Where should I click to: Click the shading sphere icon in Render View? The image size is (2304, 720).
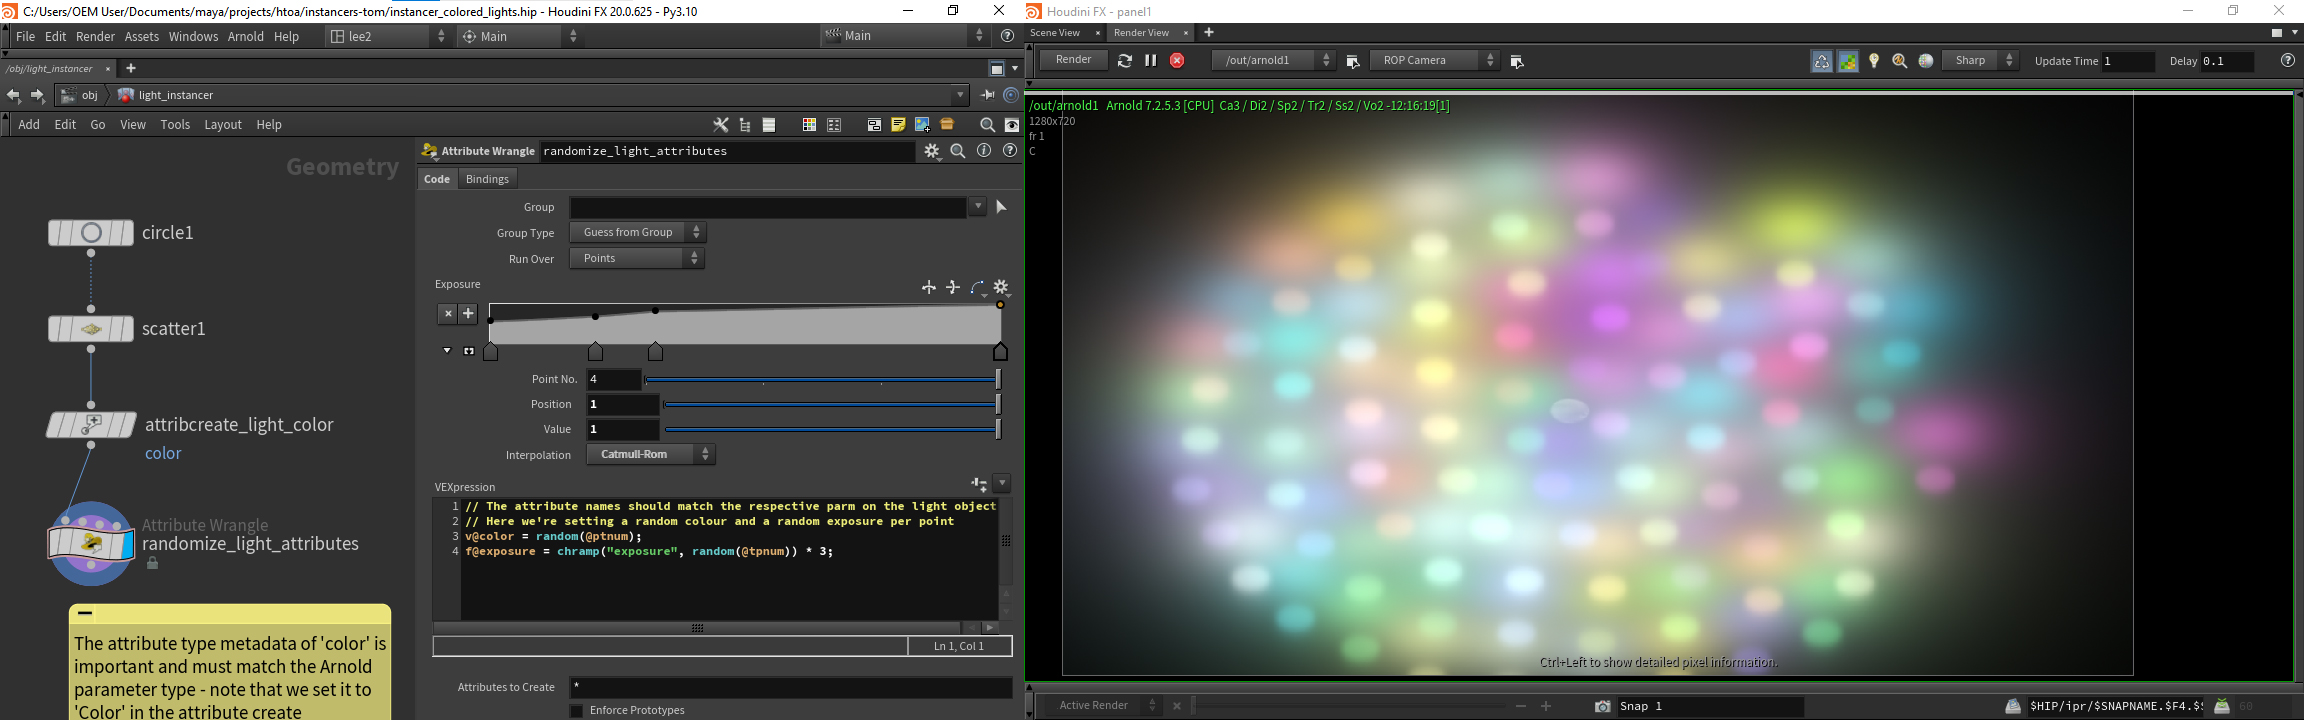point(1926,61)
